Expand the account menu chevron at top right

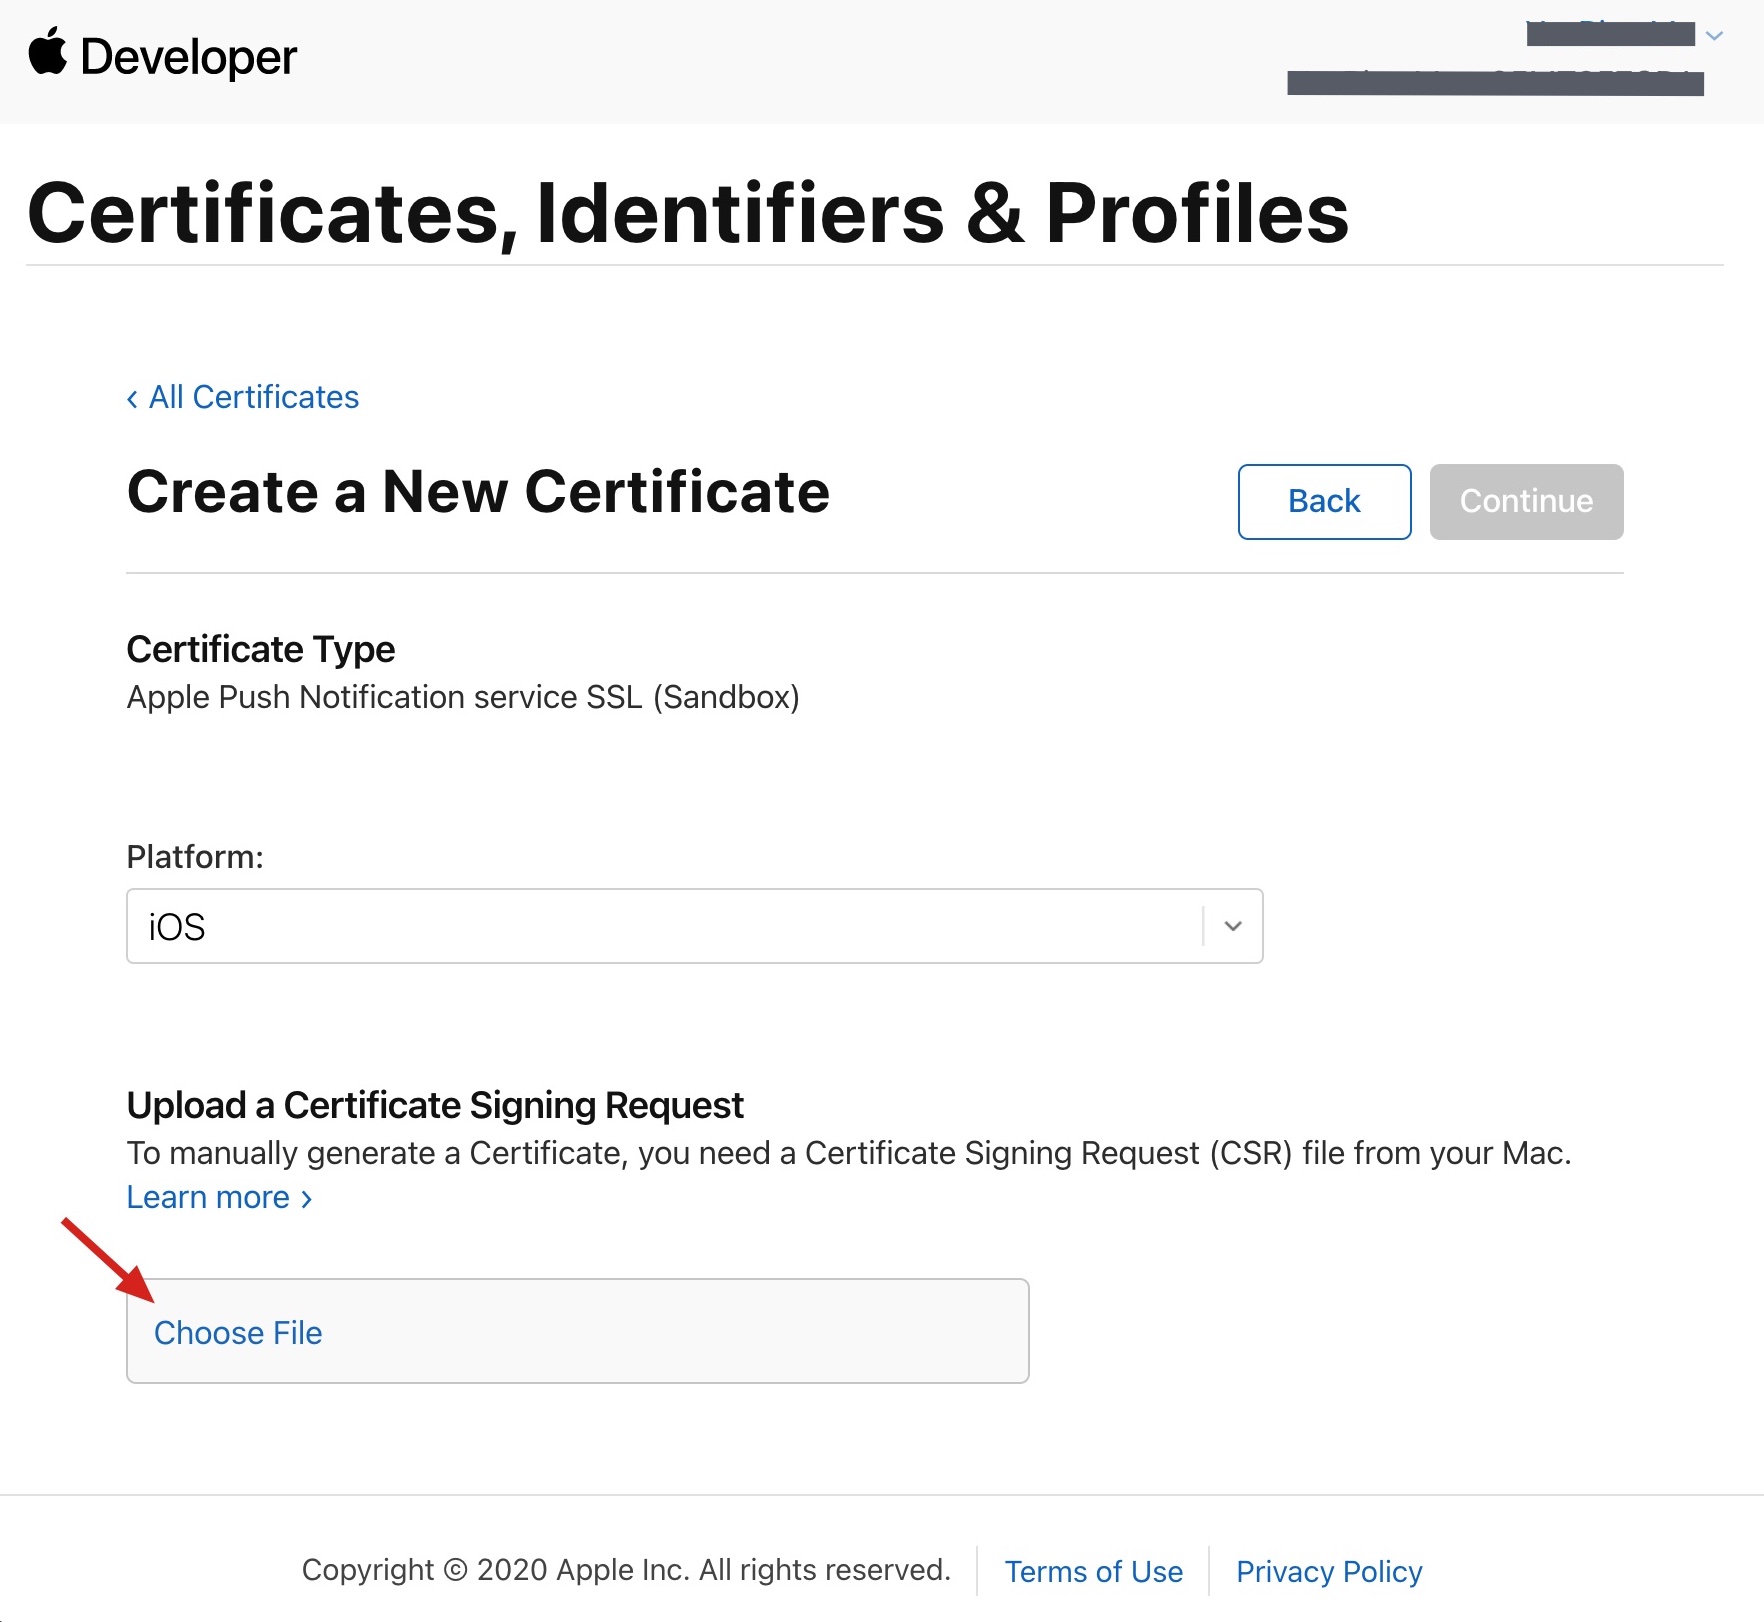(1714, 36)
